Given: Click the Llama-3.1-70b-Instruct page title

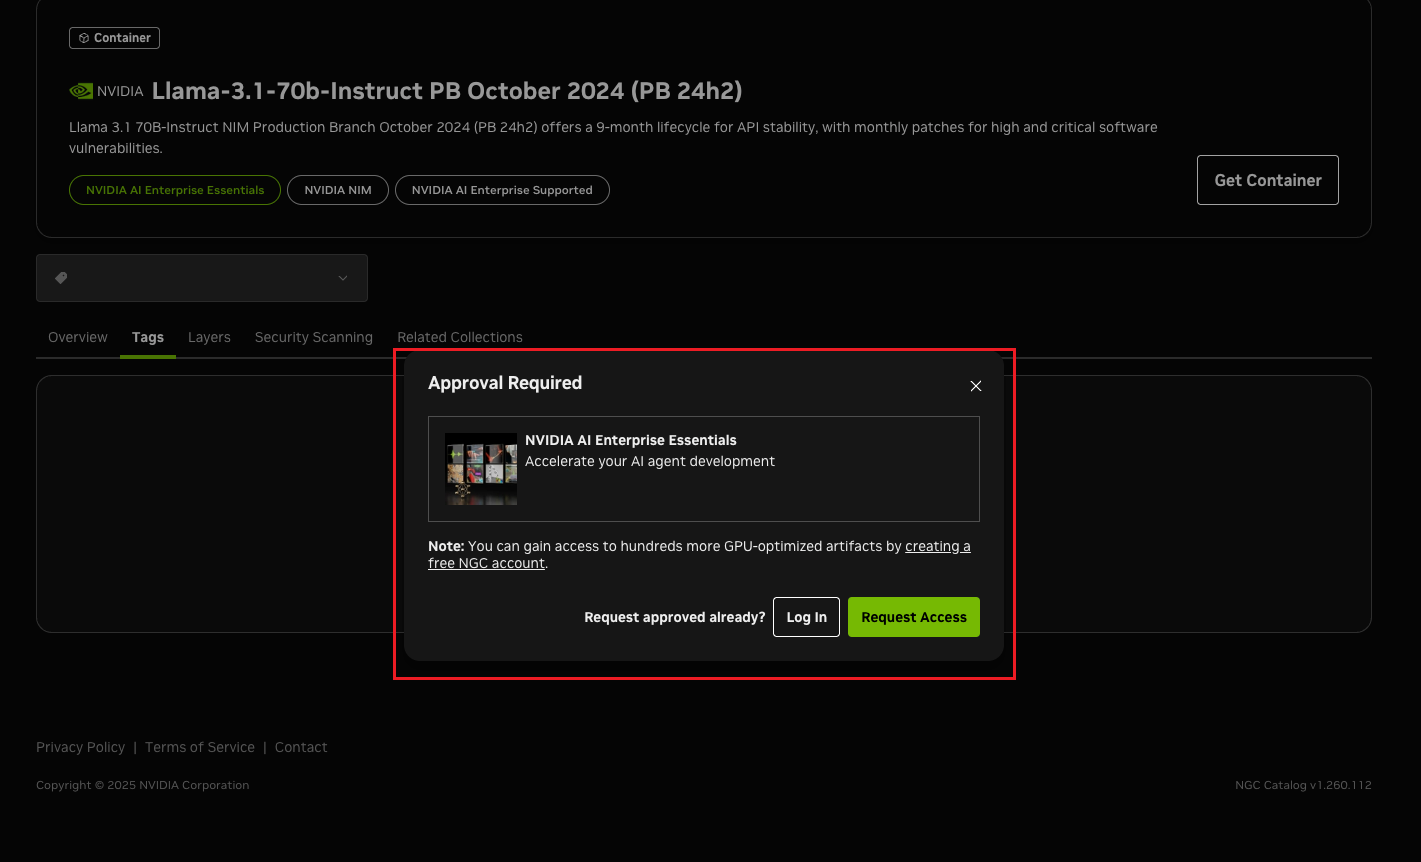Looking at the screenshot, I should (447, 91).
